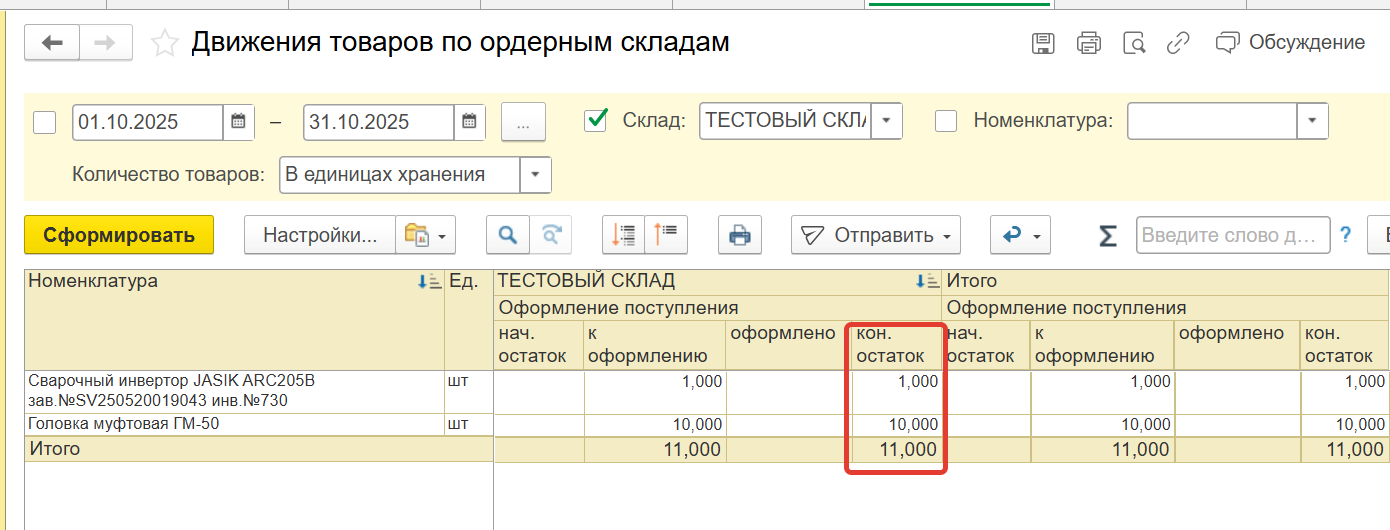This screenshot has height=530, width=1390.
Task: Open the Отправить dropdown menu
Action: [876, 235]
